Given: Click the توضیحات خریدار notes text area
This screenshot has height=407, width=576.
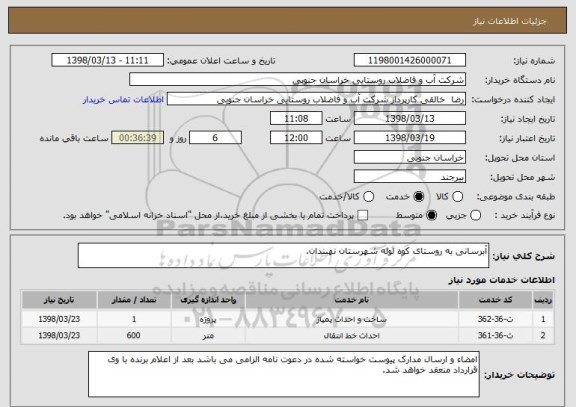Looking at the screenshot, I should pos(284,374).
